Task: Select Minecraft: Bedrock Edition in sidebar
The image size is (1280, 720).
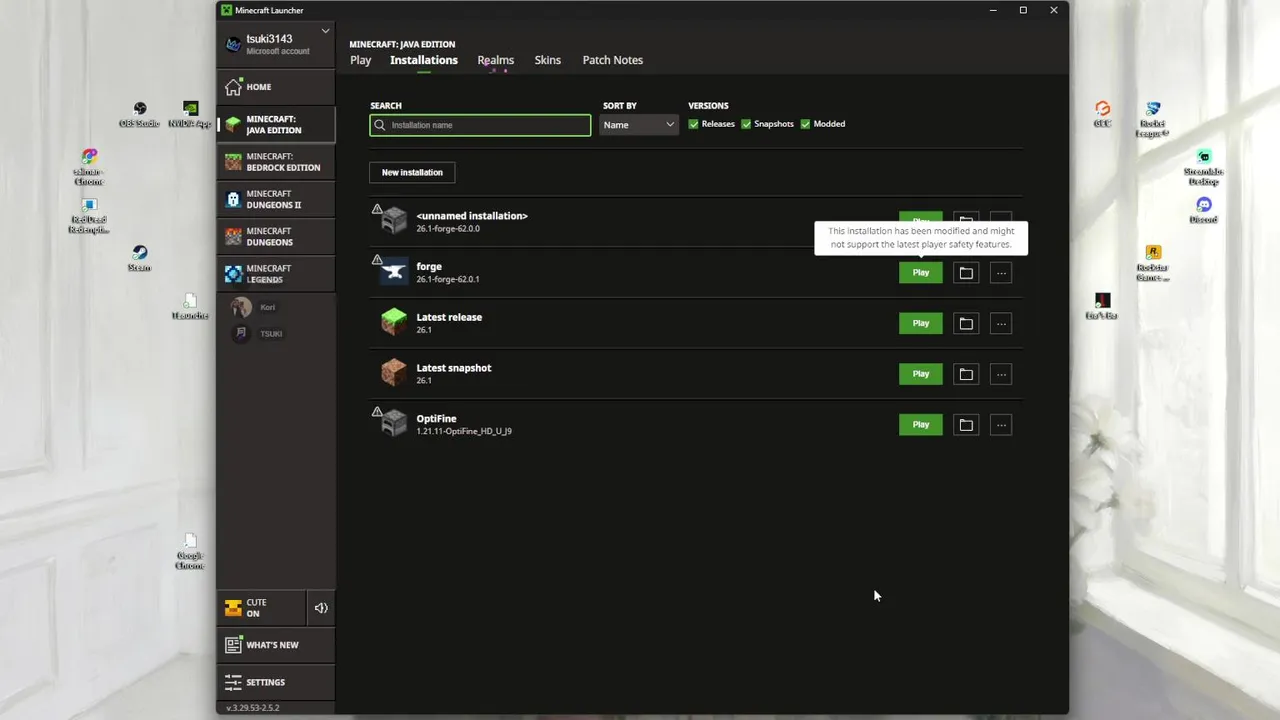Action: pyautogui.click(x=276, y=162)
